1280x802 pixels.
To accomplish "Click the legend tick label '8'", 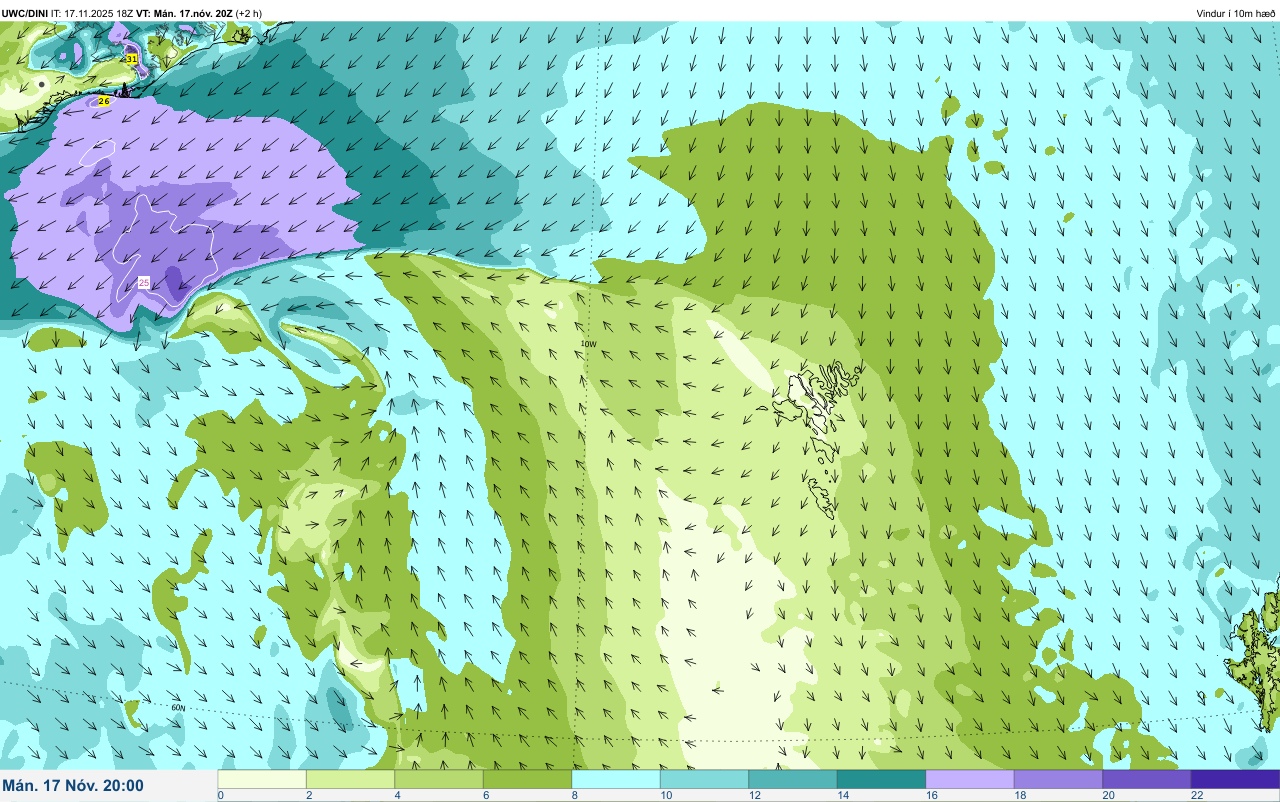I will (x=573, y=795).
